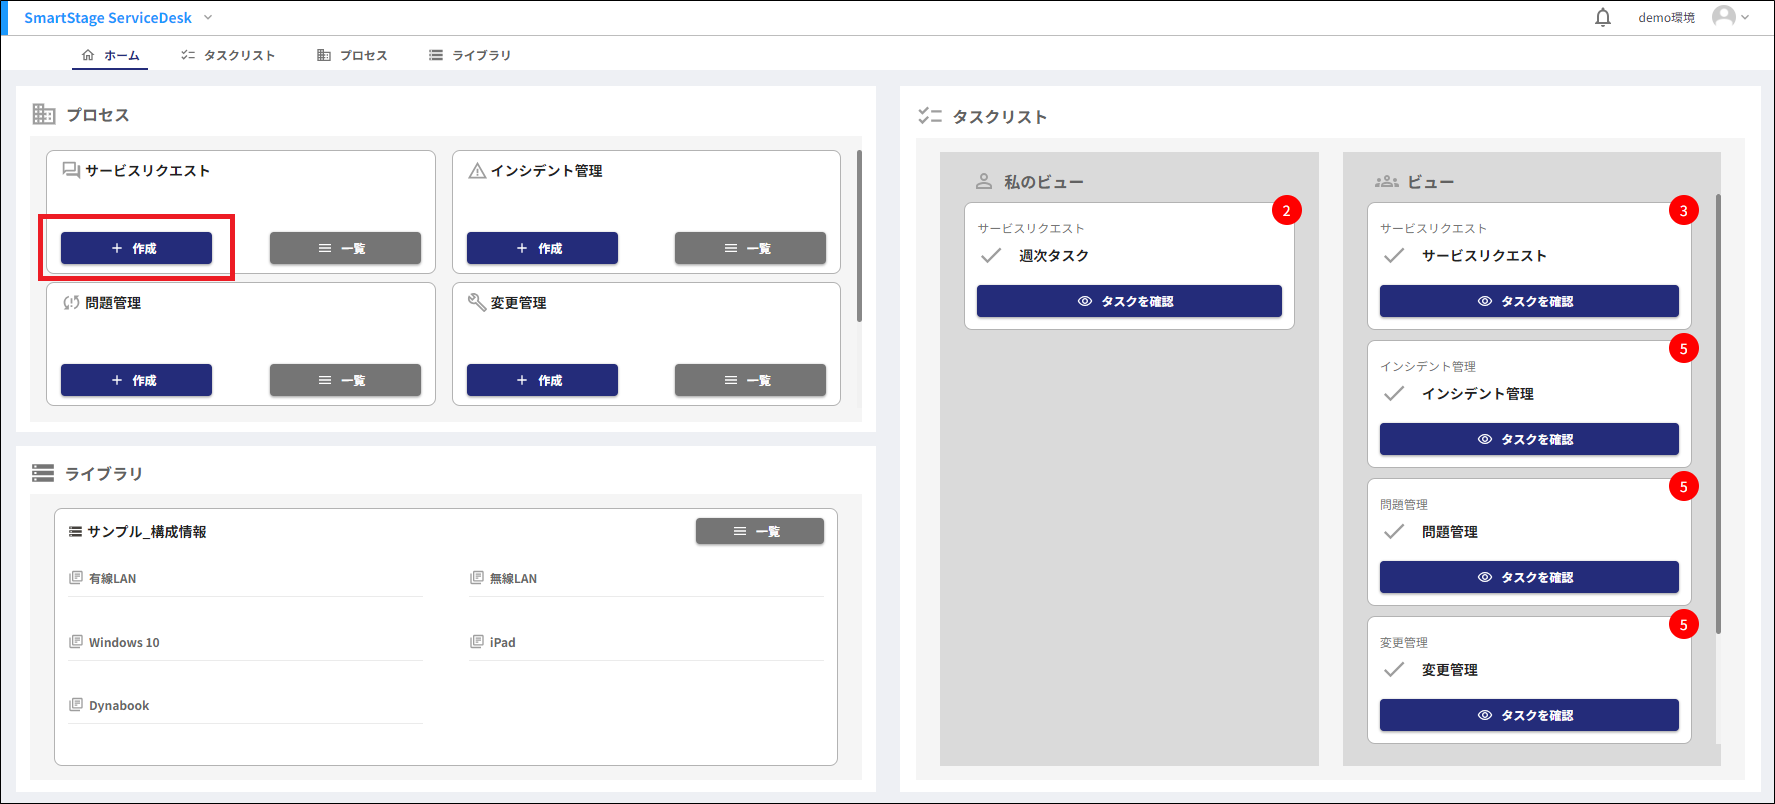Click the checkmark beside 問題管理 task
Screen dimensions: 1775x804
pos(1394,532)
